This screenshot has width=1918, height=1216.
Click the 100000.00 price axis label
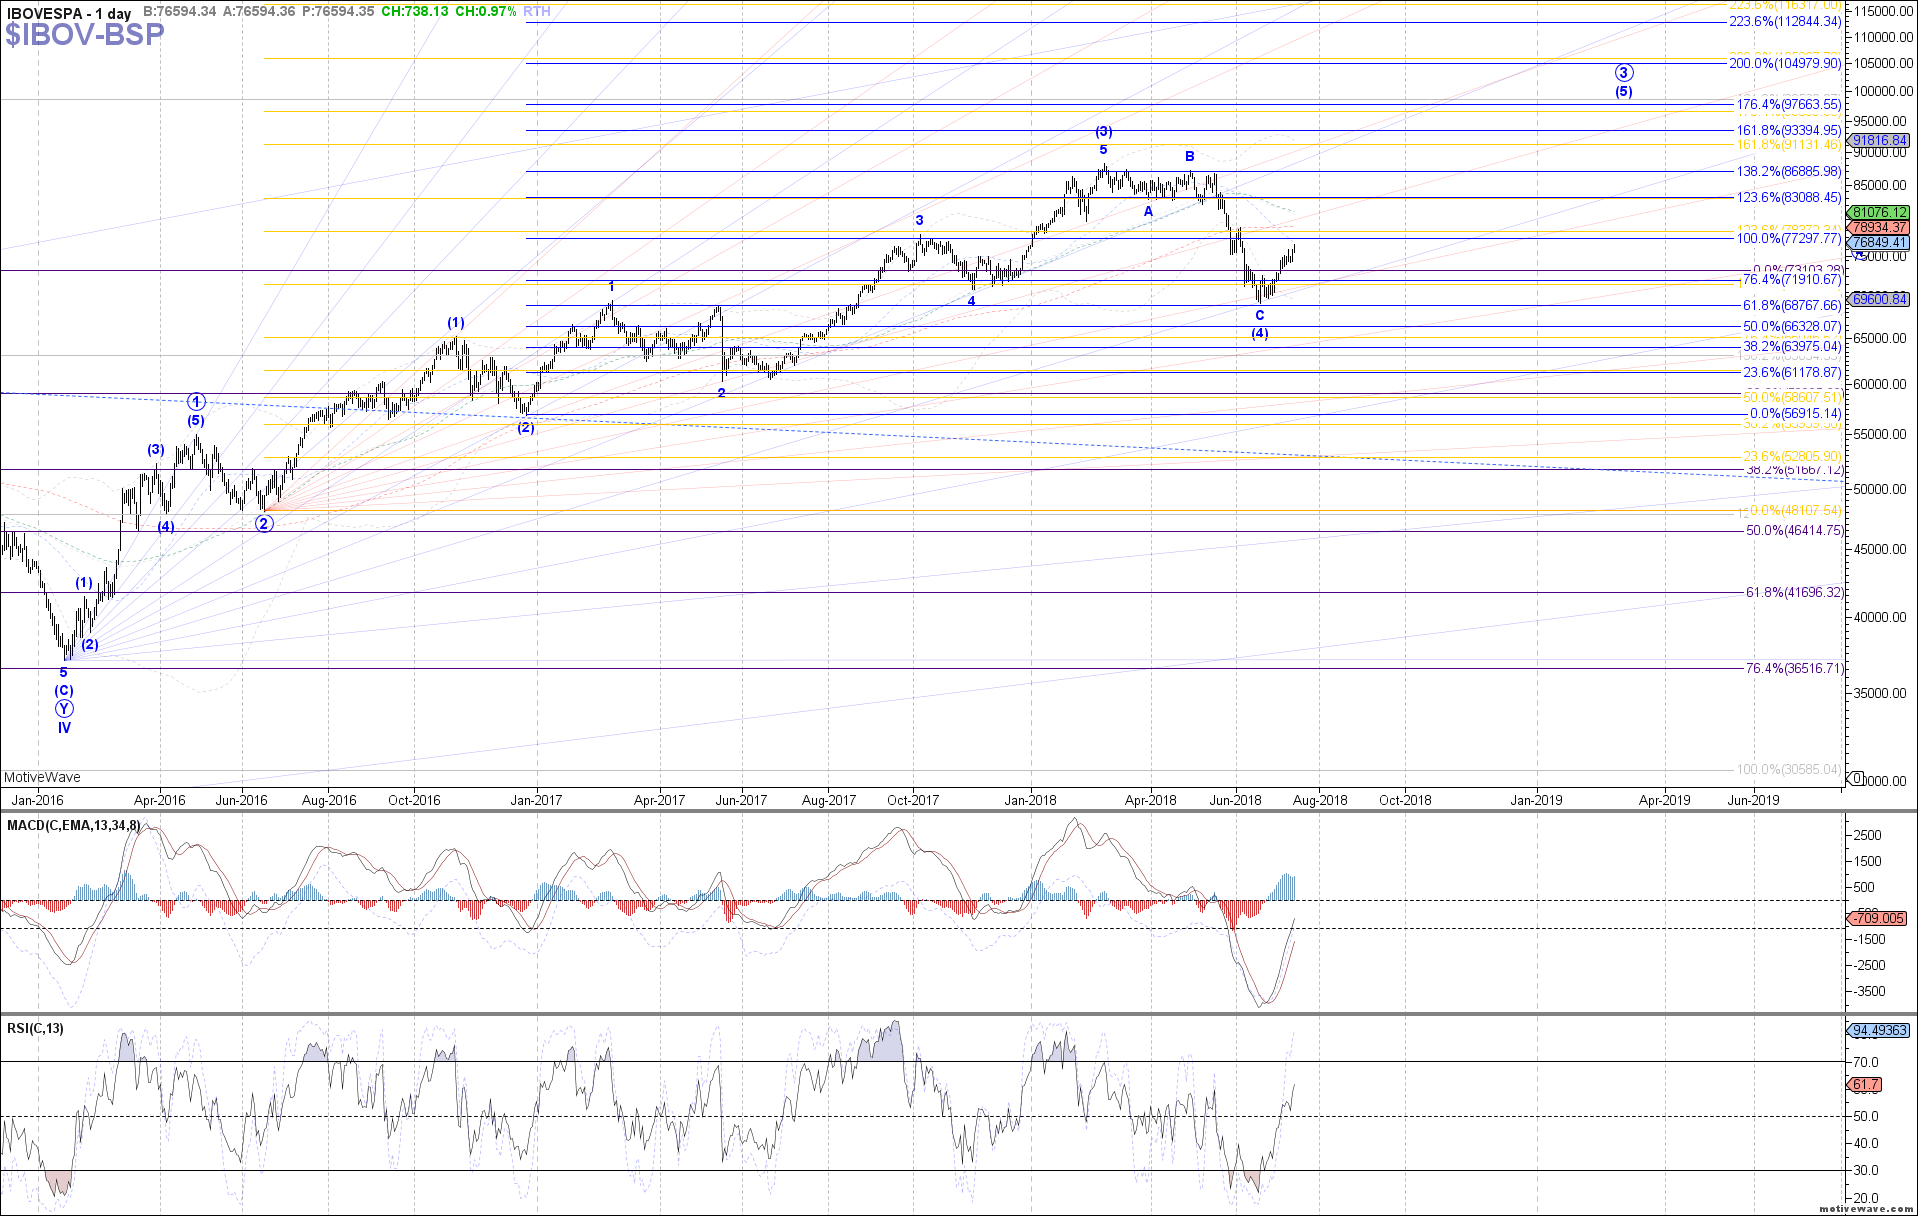1884,91
